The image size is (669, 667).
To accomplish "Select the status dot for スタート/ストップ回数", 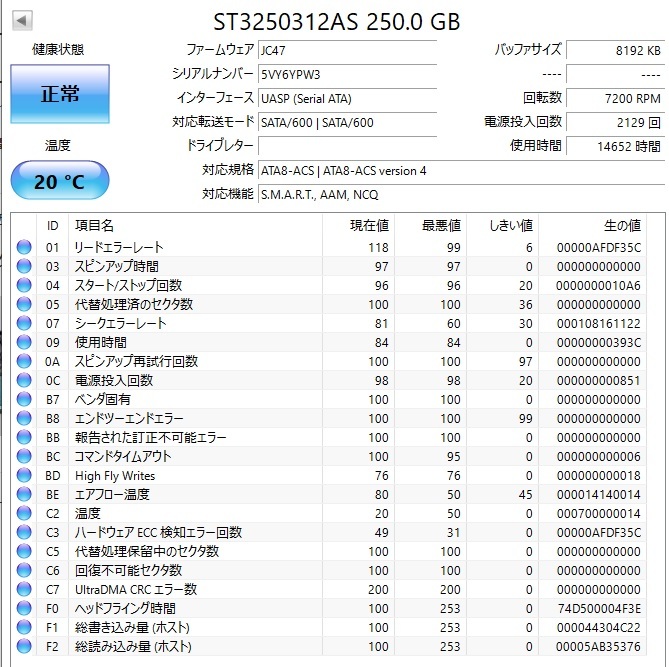I will click(24, 285).
